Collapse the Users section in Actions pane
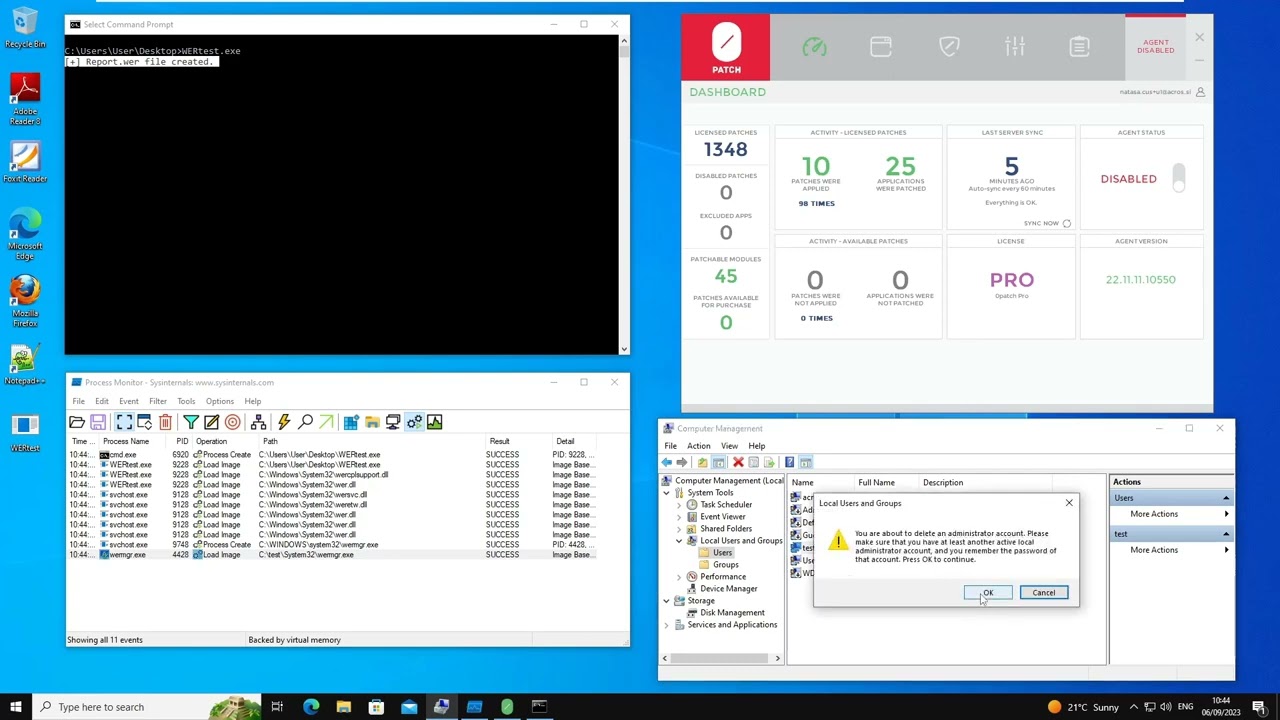This screenshot has height=720, width=1280. (x=1226, y=498)
